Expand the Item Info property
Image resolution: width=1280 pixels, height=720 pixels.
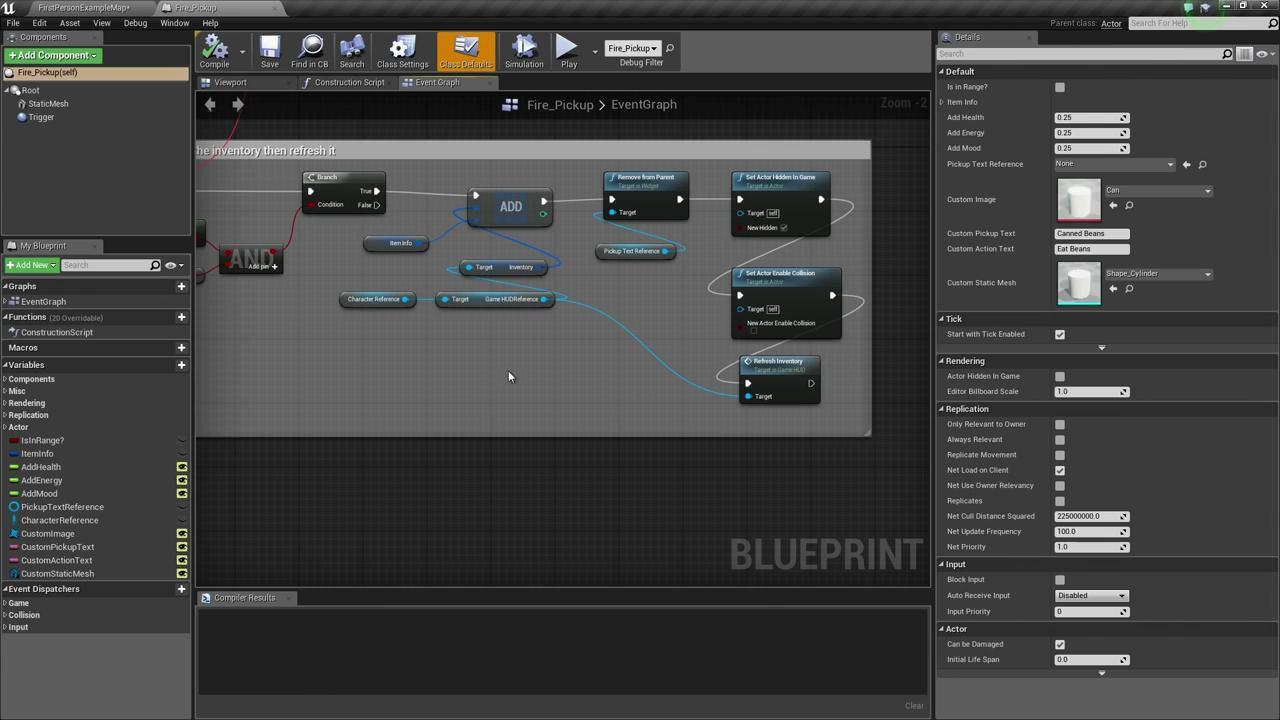point(942,102)
